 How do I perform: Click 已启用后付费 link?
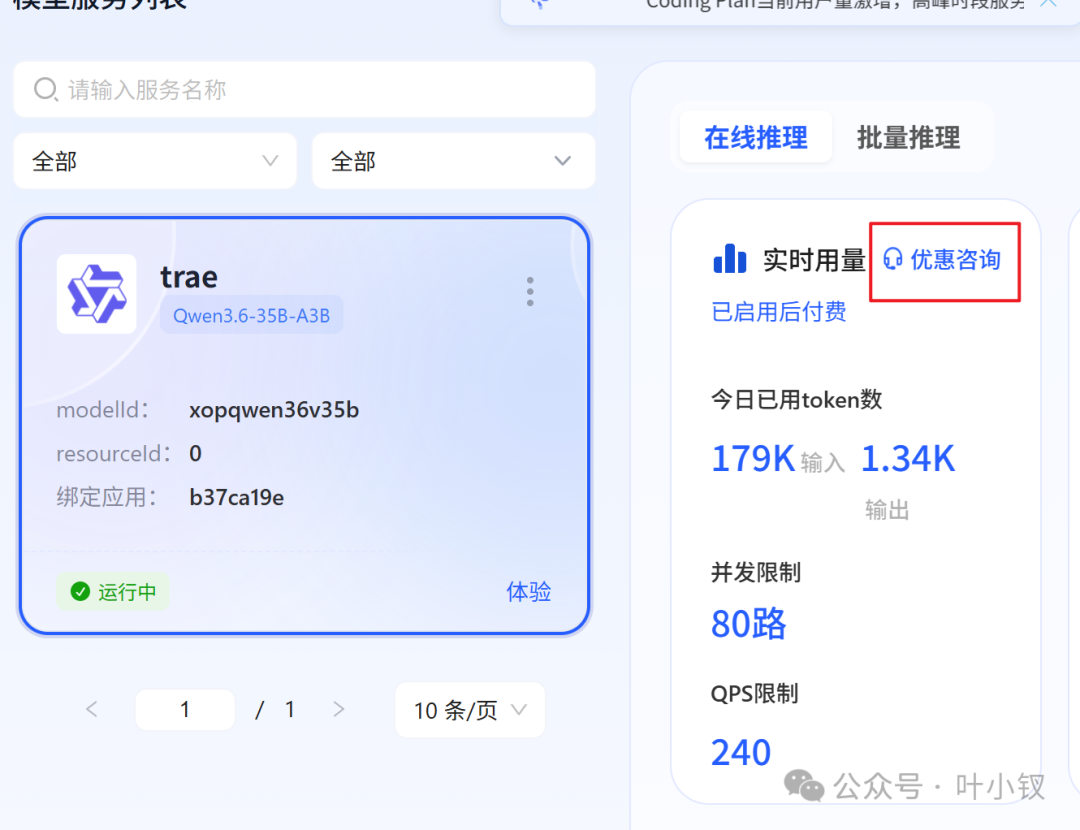(x=778, y=312)
